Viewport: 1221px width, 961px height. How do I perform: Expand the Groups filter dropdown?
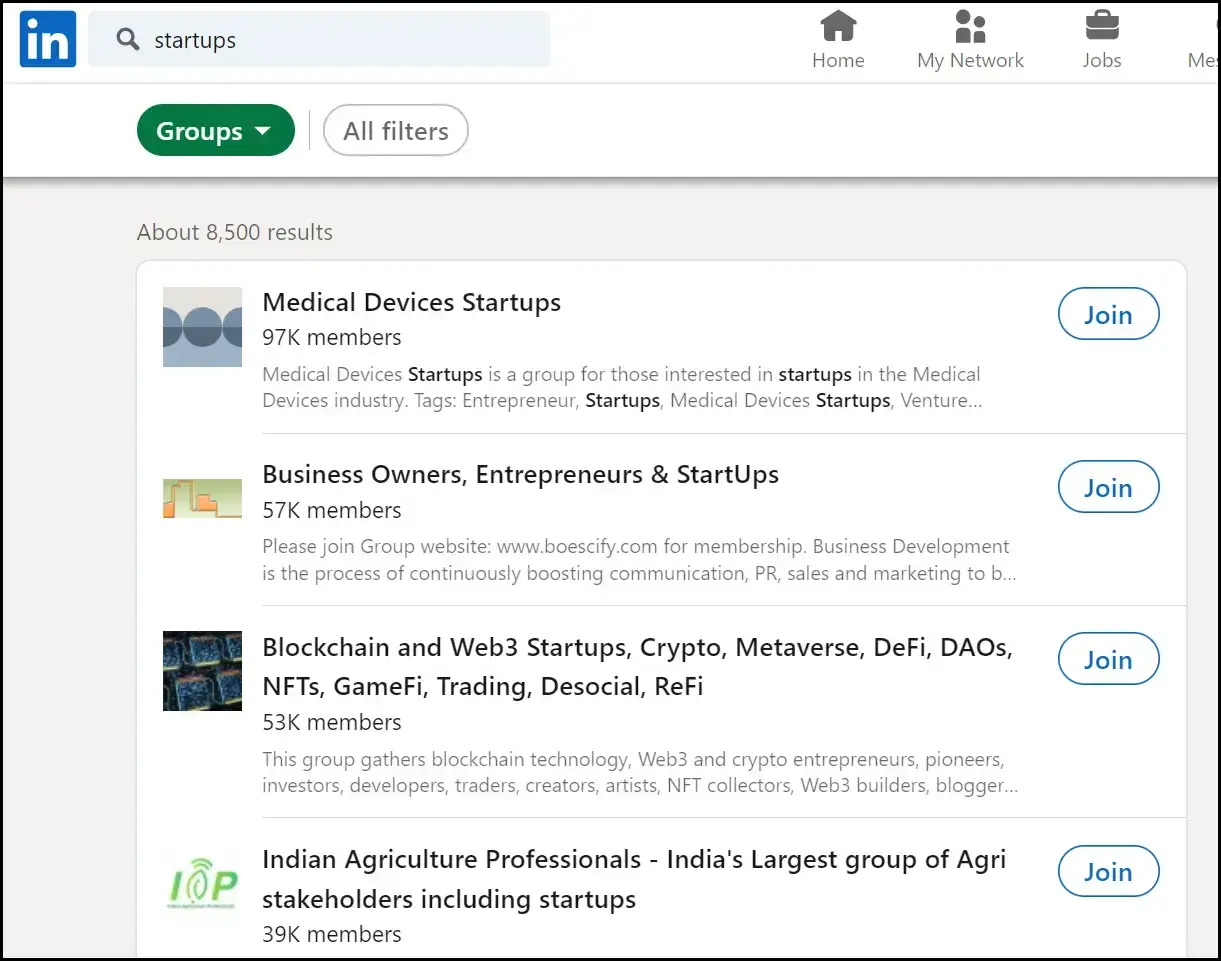point(215,131)
